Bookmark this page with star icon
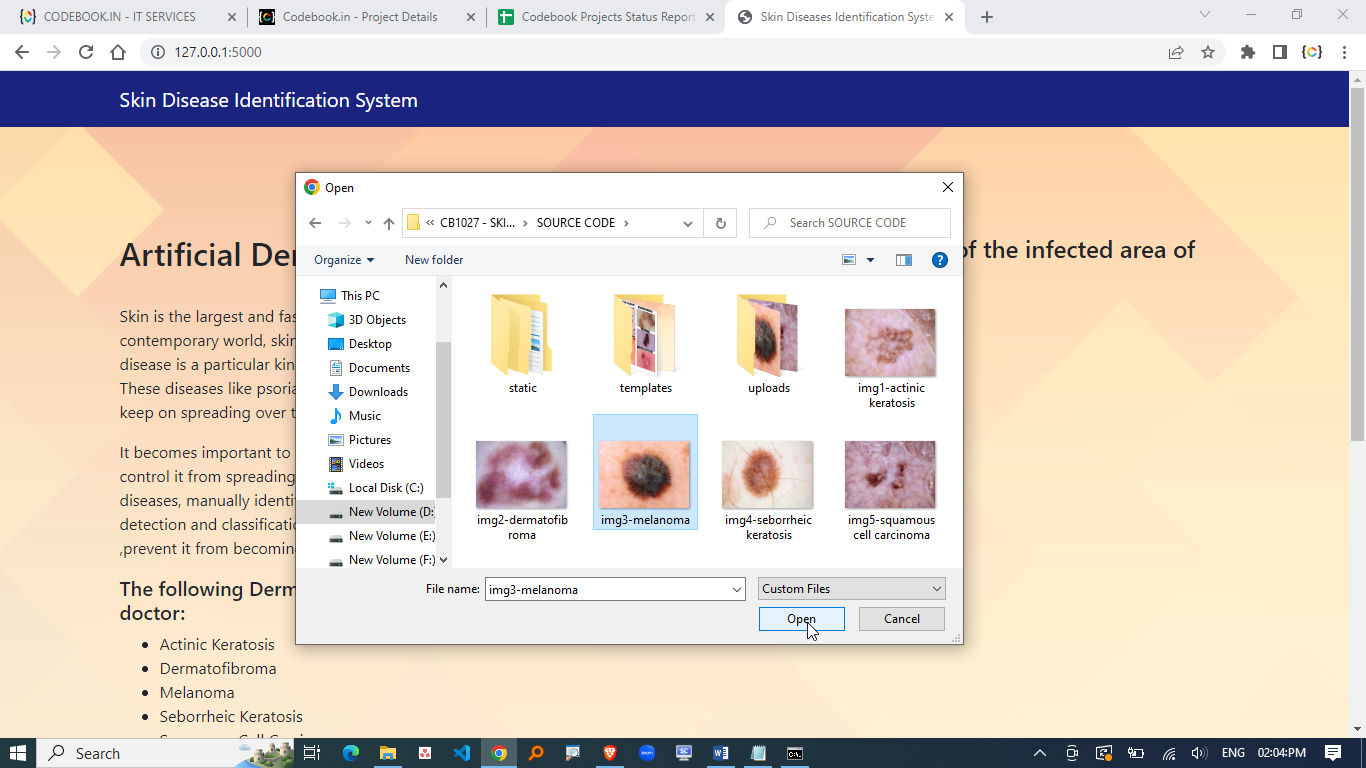The width and height of the screenshot is (1366, 768). click(x=1208, y=52)
